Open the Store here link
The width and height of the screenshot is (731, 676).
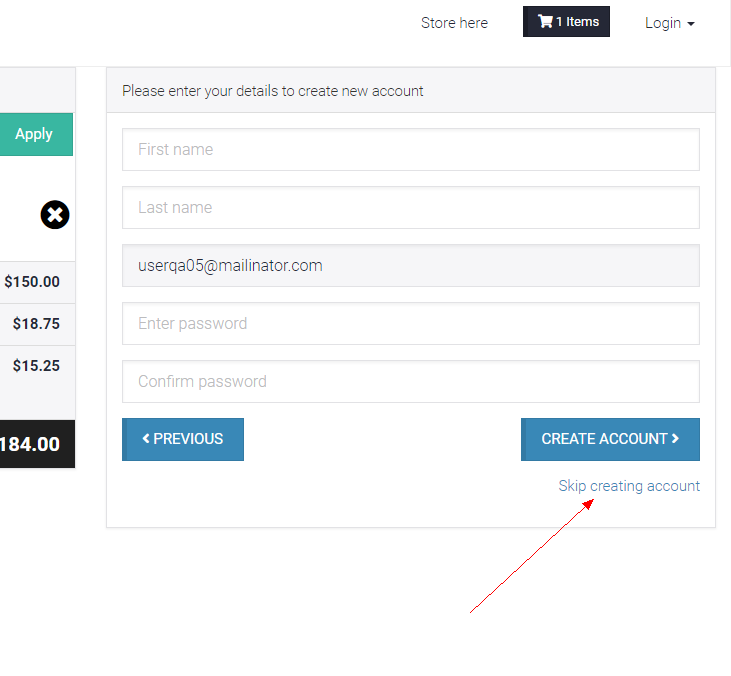pyautogui.click(x=454, y=23)
